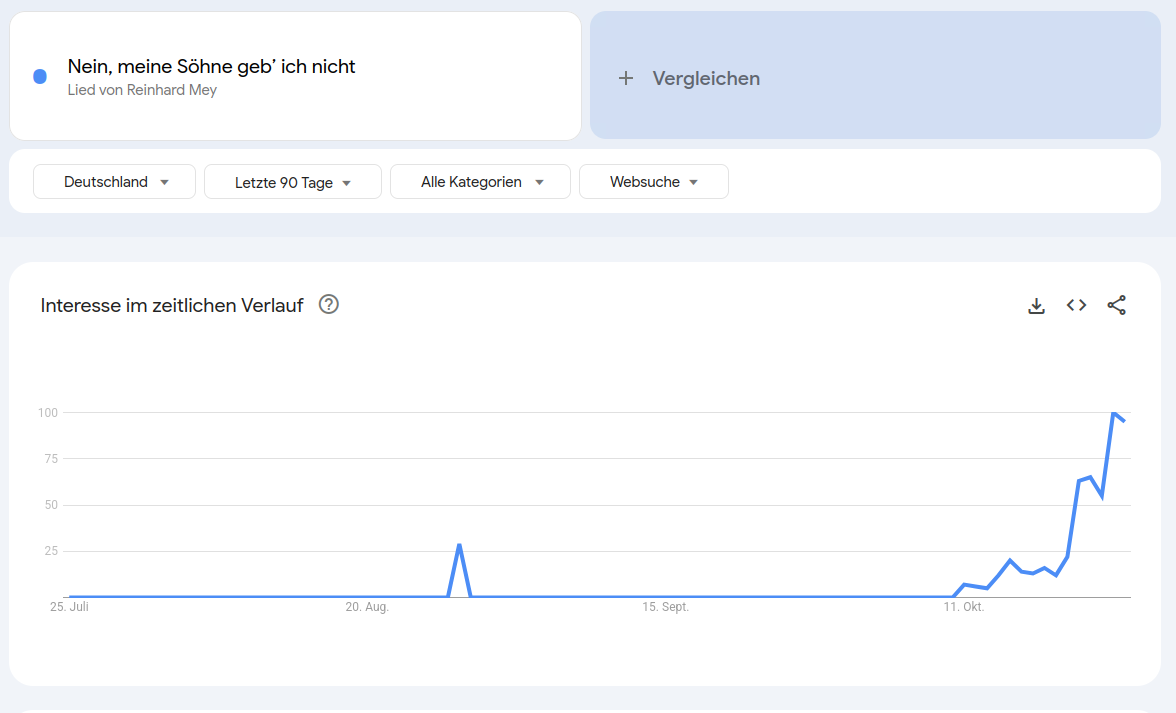Viewport: 1176px width, 713px height.
Task: Share the interest-over-time chart
Action: (1116, 306)
